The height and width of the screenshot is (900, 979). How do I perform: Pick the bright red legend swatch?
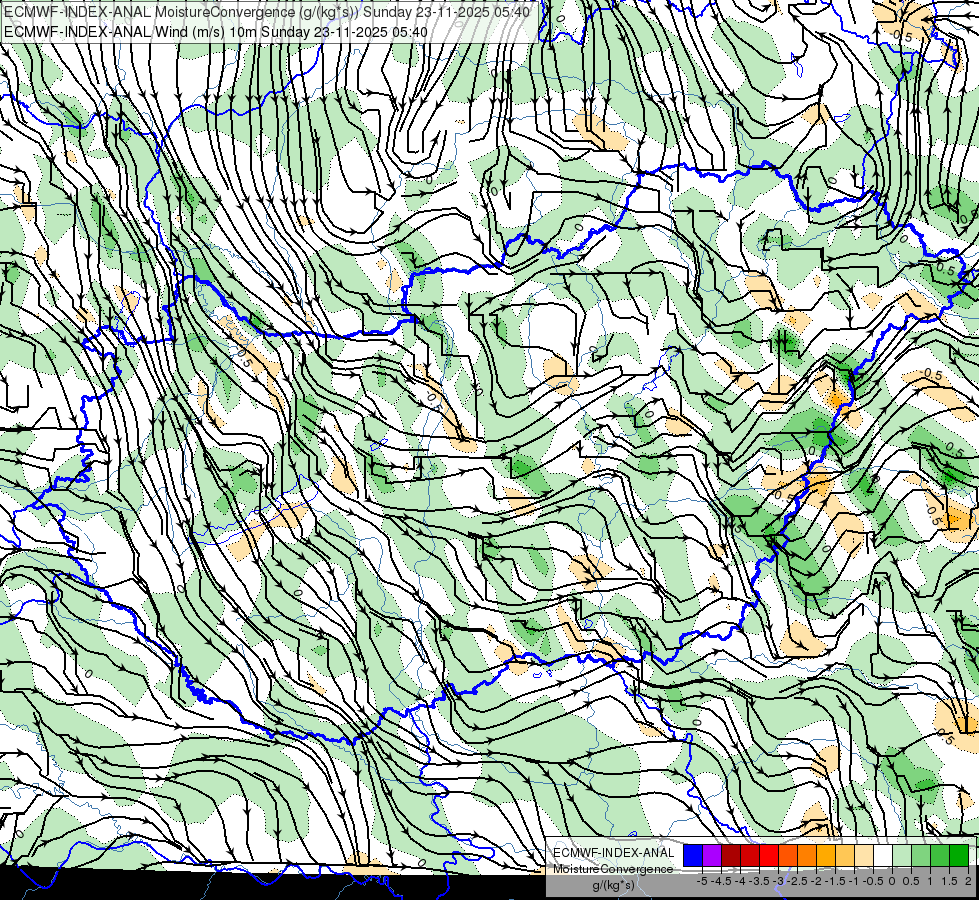(769, 856)
